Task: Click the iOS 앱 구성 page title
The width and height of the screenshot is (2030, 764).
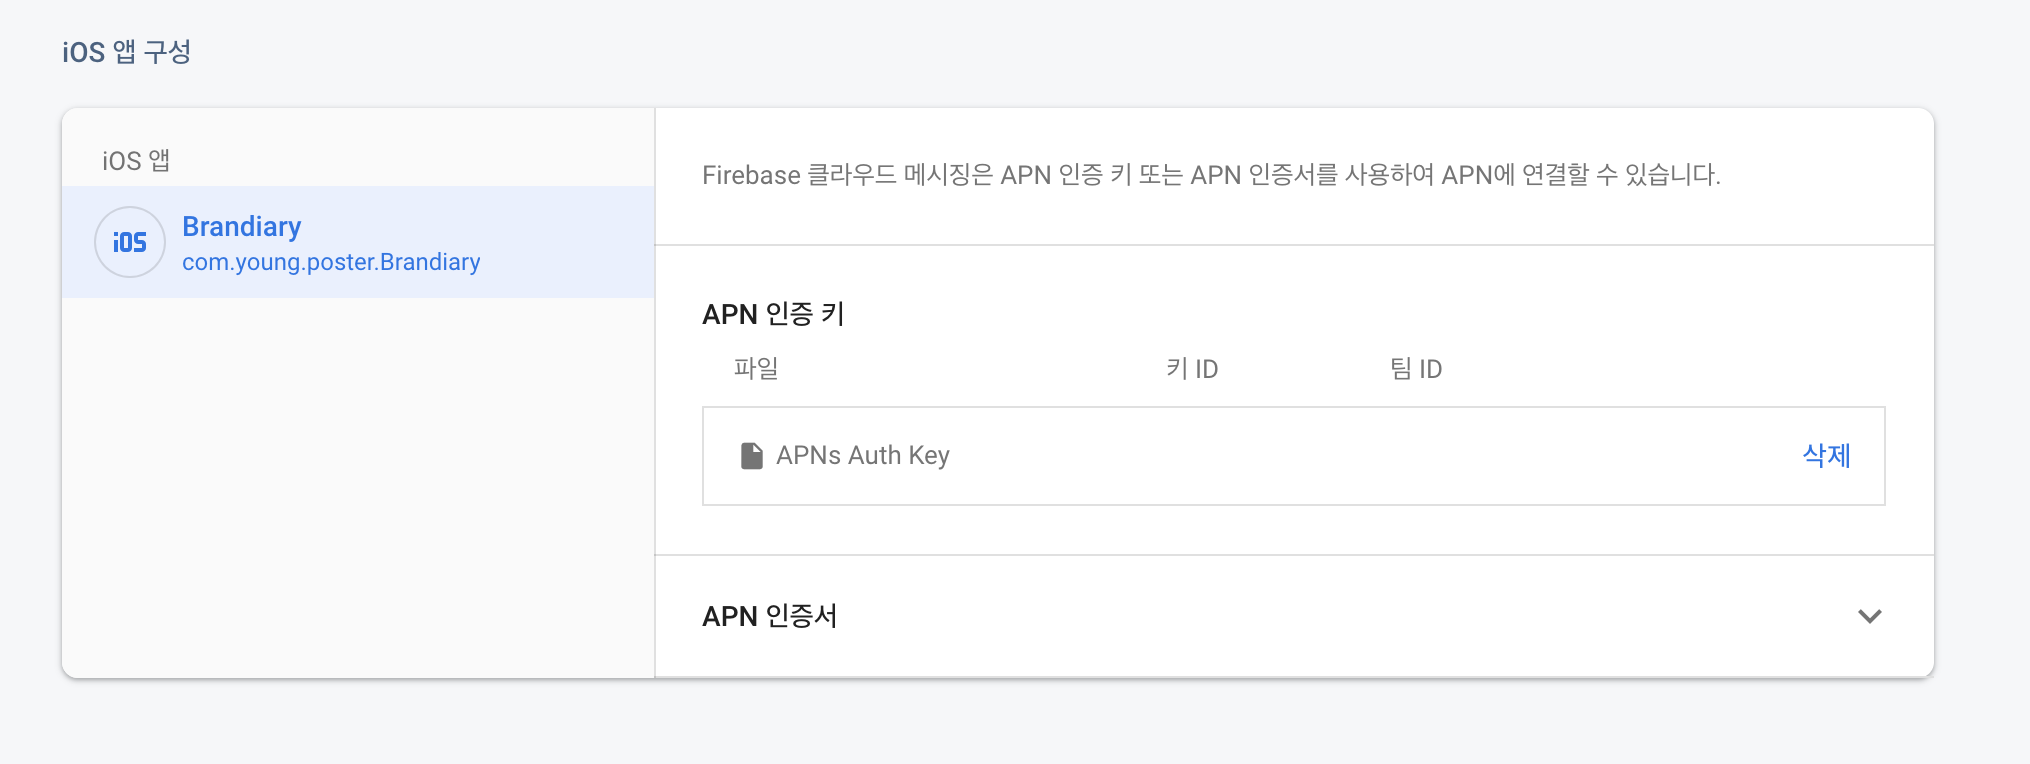Action: click(126, 51)
